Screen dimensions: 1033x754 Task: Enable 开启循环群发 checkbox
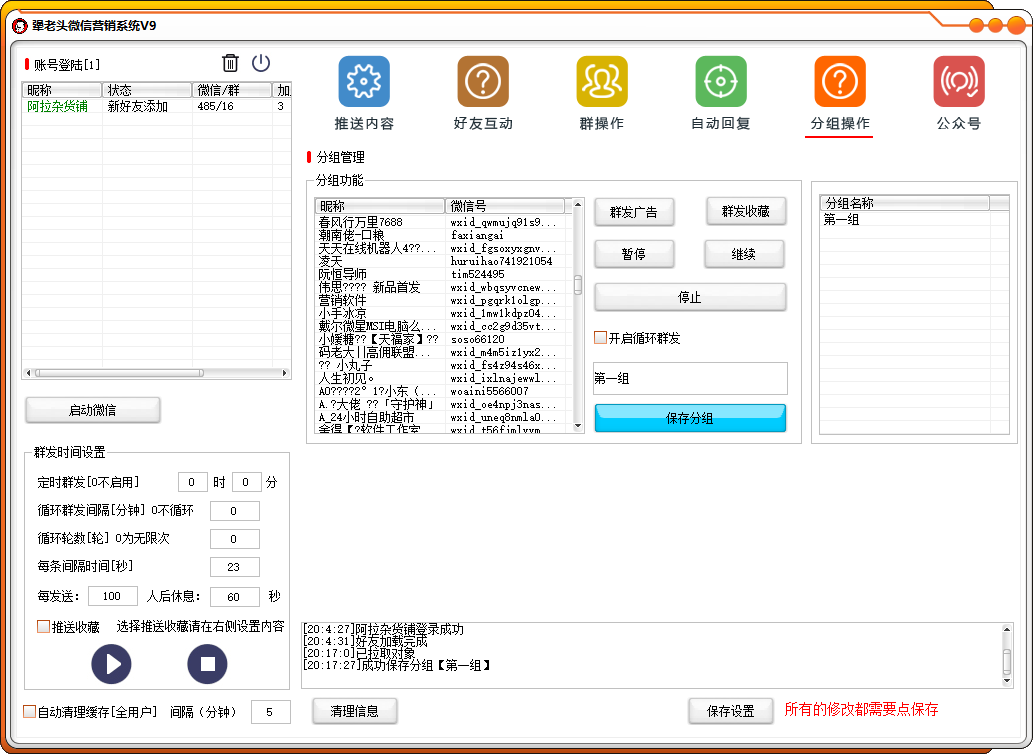click(600, 338)
